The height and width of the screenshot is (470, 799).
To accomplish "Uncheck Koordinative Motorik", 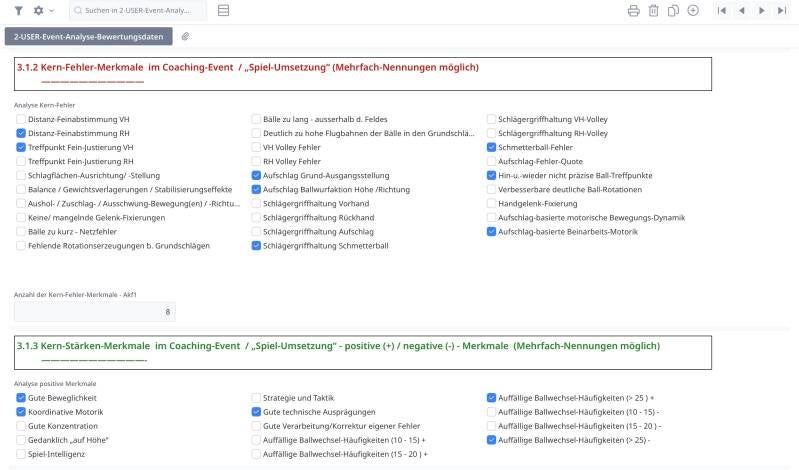I will click(x=21, y=412).
